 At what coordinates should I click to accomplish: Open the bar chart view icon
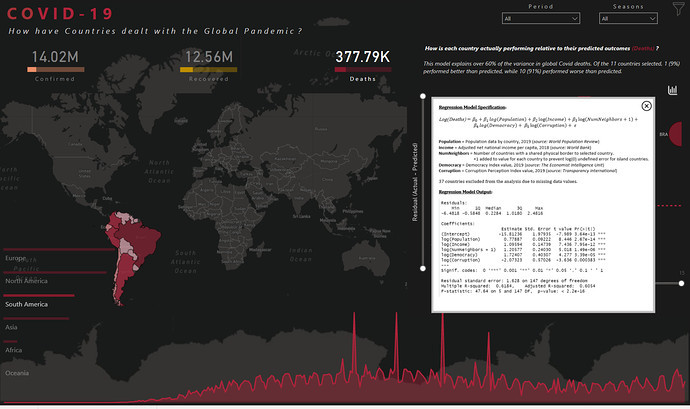tap(672, 90)
